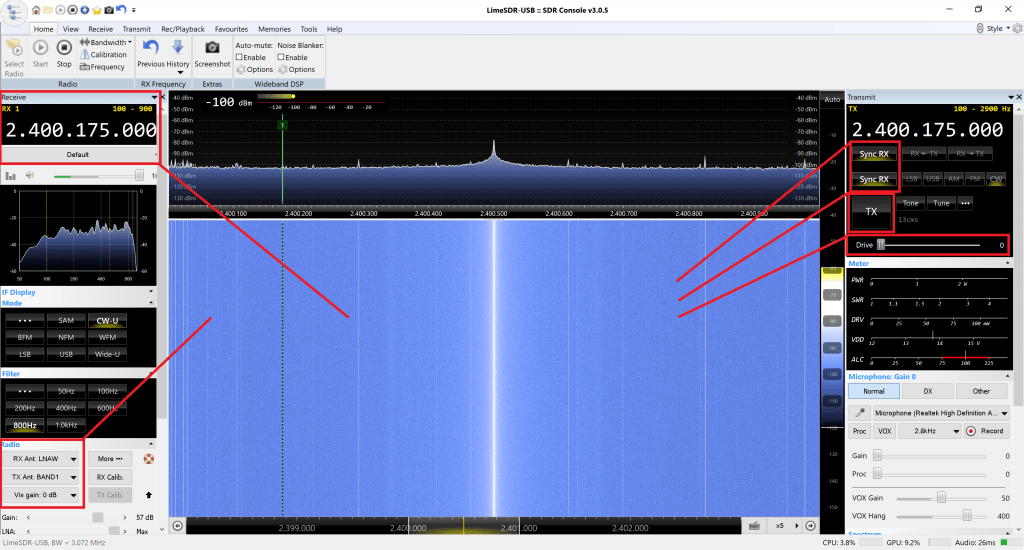
Task: Click the Stop radio icon
Action: (64, 48)
